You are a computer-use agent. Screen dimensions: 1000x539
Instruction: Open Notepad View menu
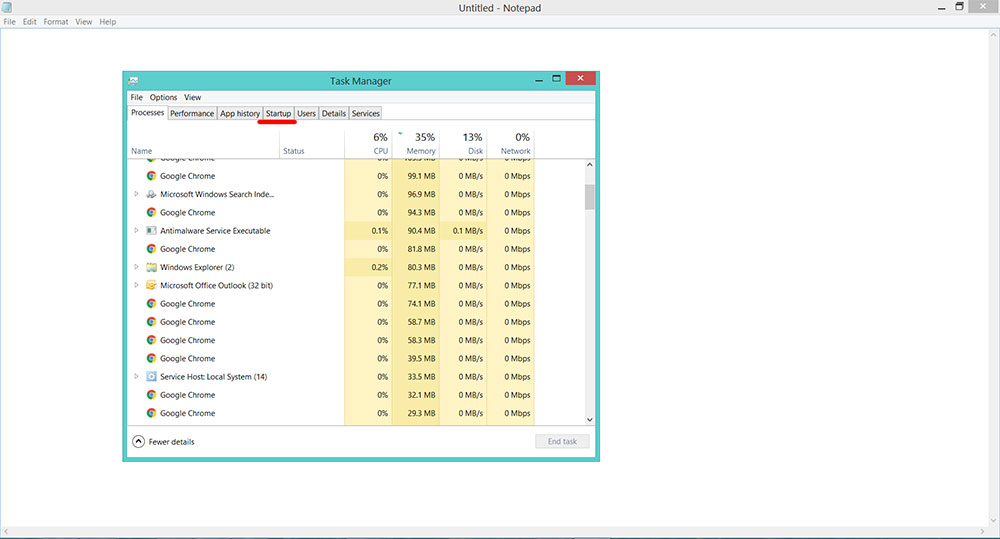pos(84,22)
